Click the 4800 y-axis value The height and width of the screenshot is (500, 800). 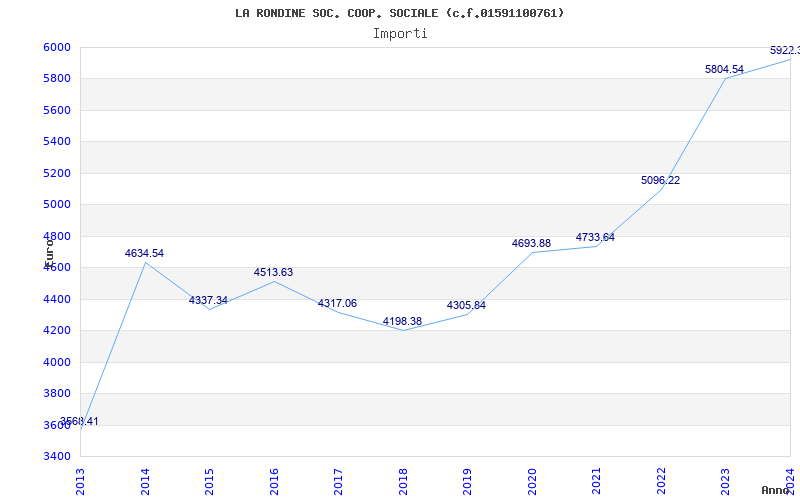(57, 236)
